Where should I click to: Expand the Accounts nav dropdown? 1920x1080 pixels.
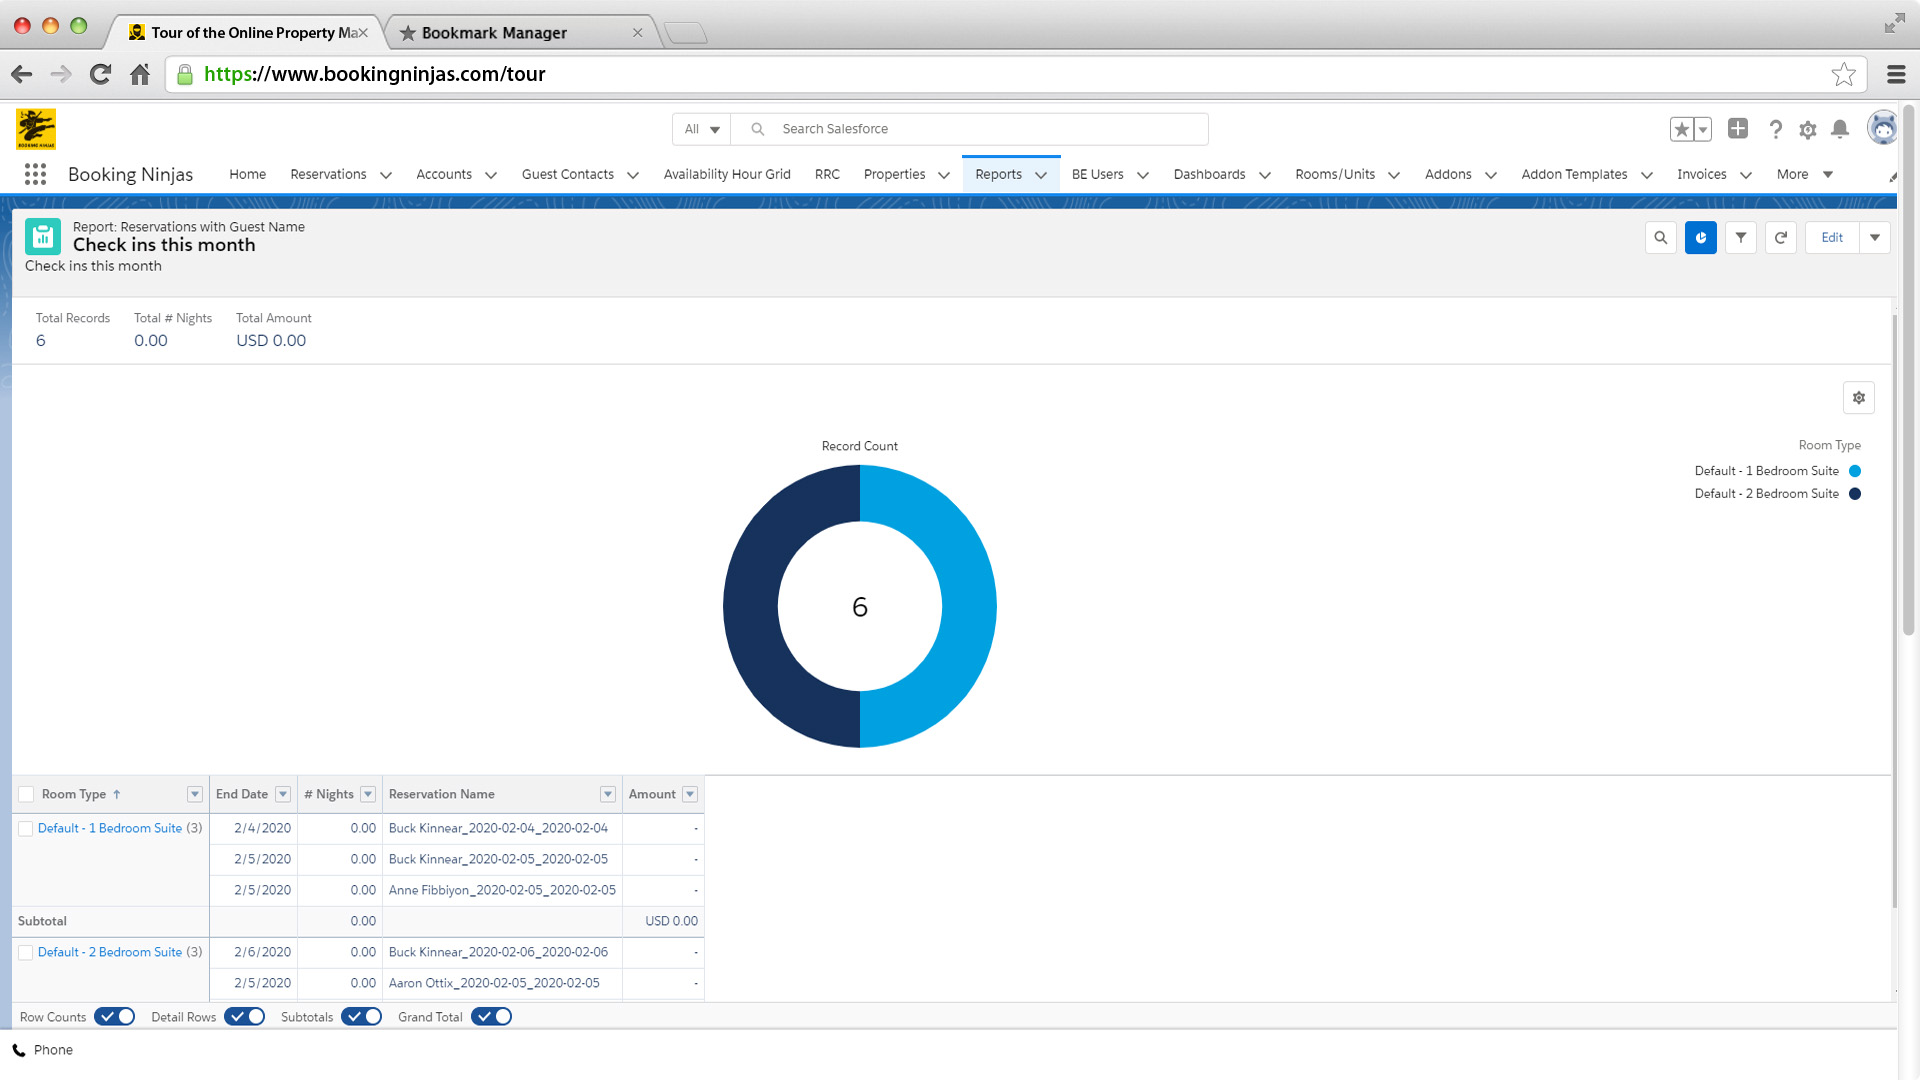[x=491, y=175]
